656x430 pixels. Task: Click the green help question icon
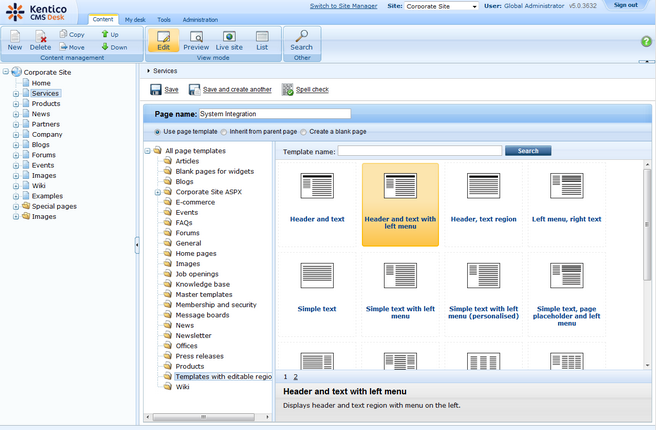point(646,41)
